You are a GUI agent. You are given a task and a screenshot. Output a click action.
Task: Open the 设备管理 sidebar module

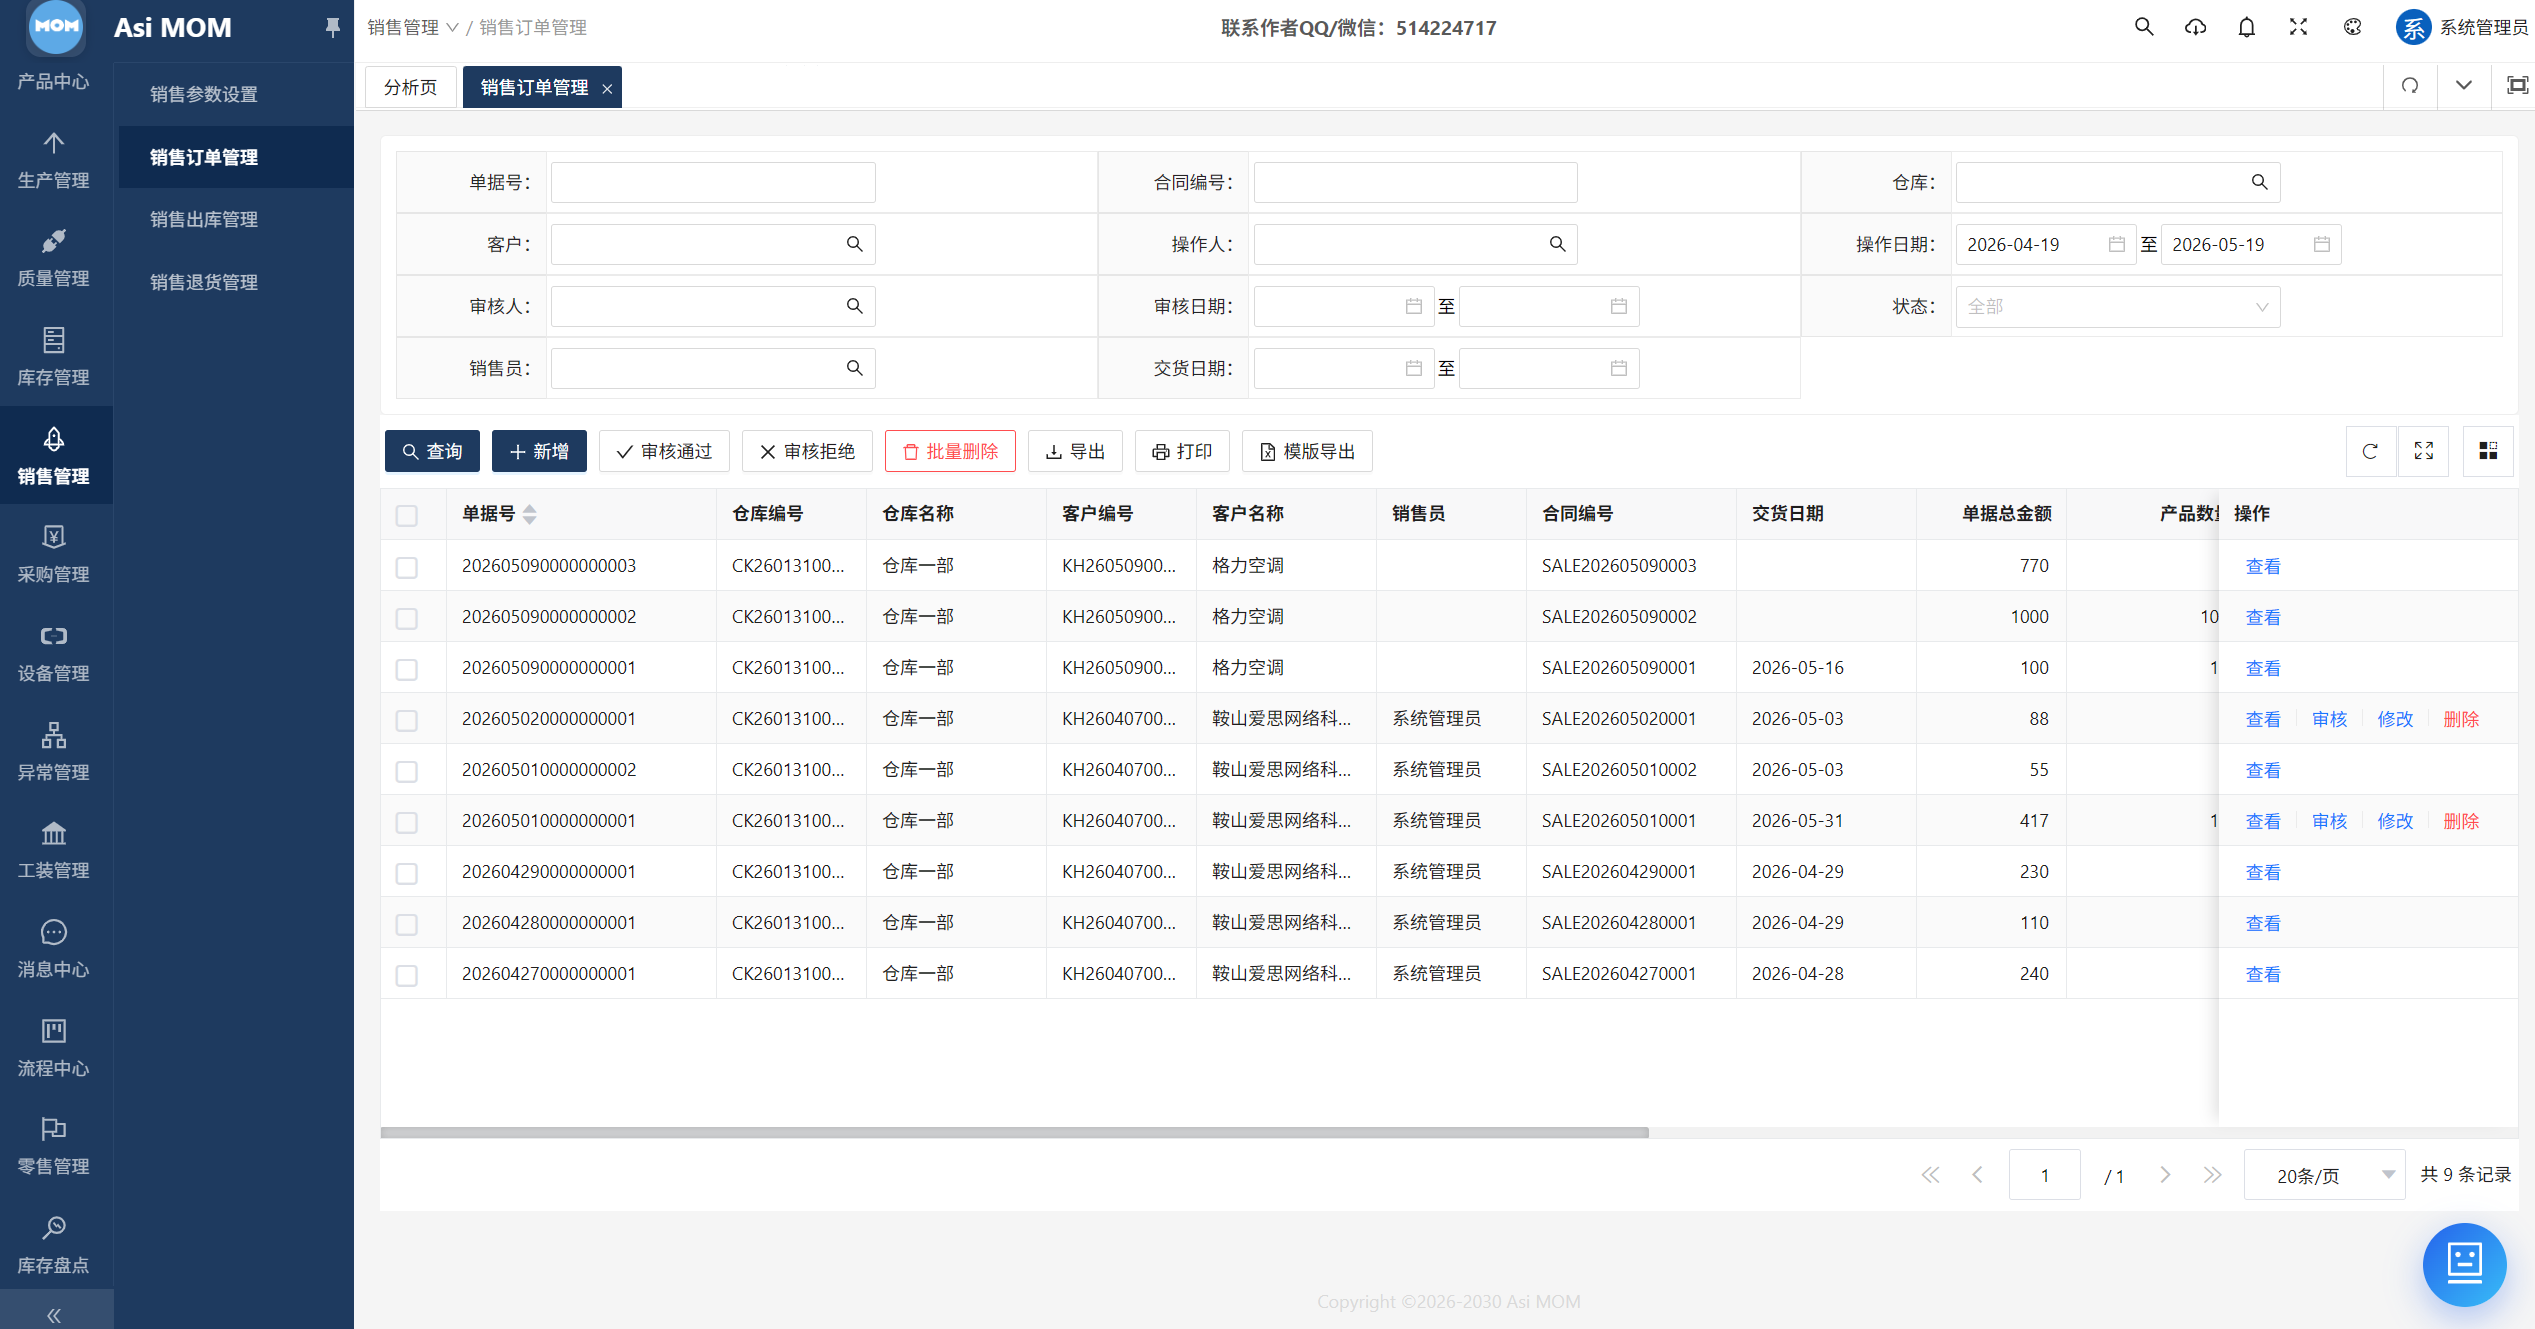(x=54, y=653)
